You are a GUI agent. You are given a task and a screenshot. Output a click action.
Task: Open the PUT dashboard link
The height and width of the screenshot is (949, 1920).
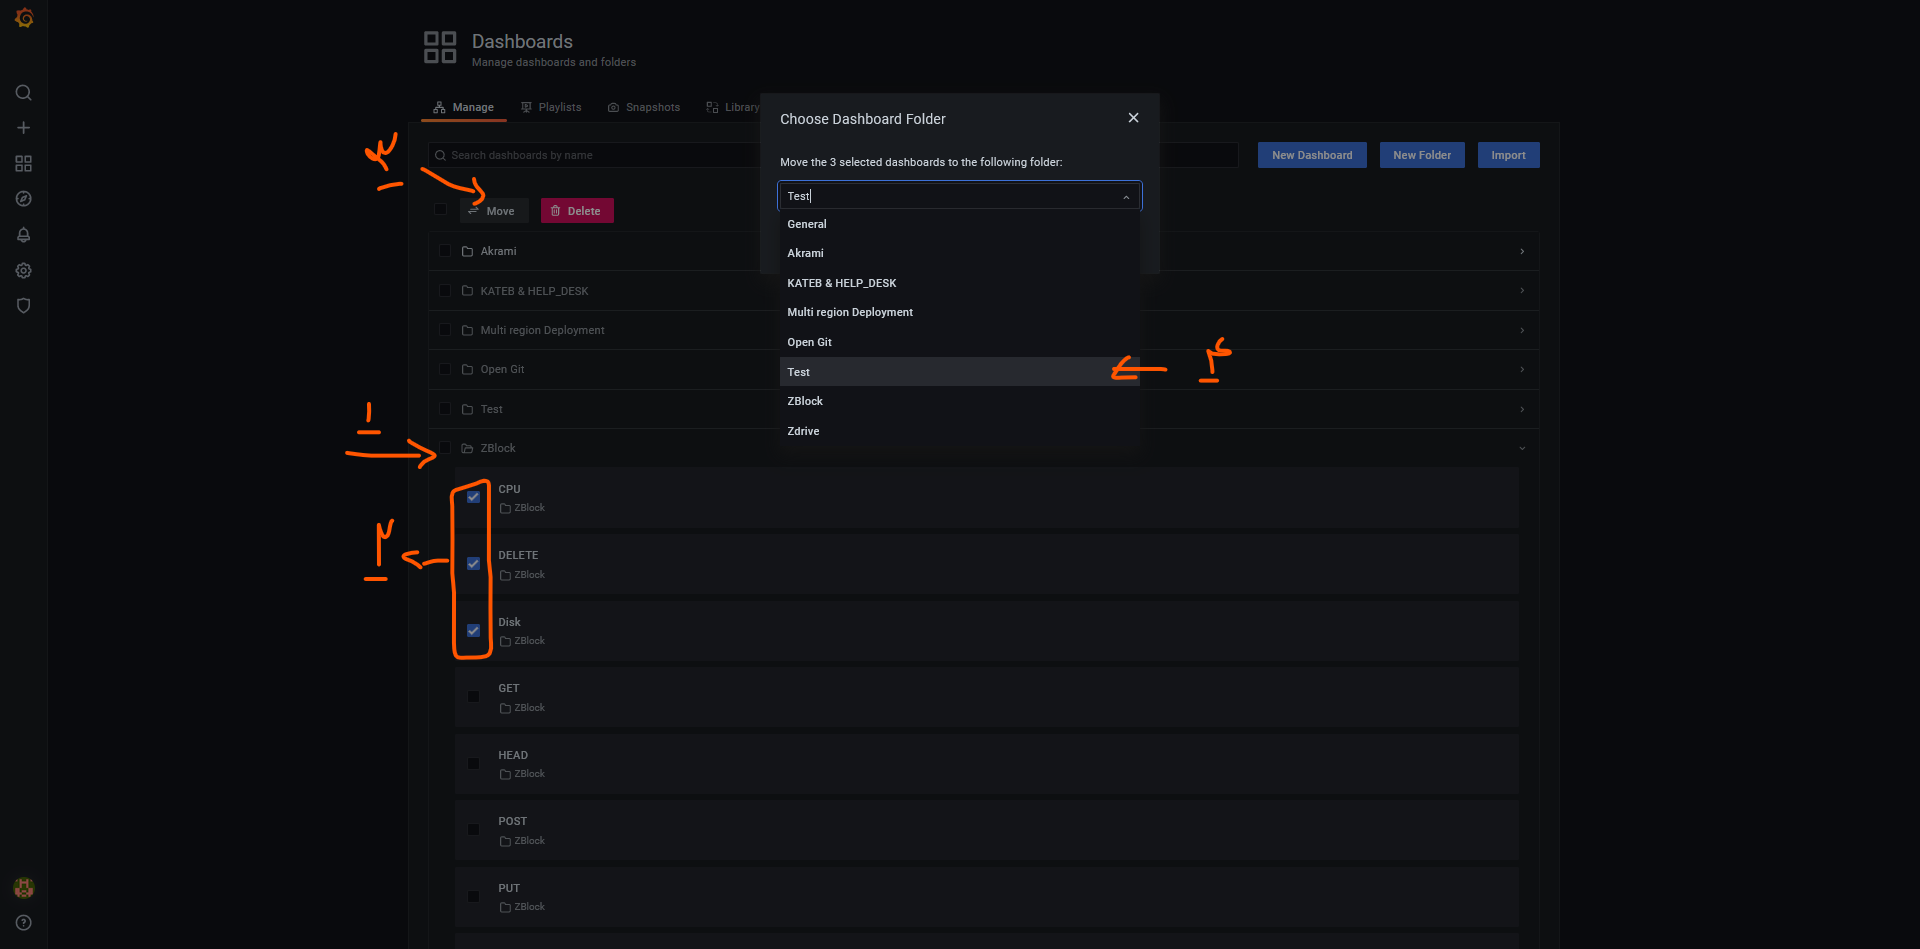(x=509, y=888)
